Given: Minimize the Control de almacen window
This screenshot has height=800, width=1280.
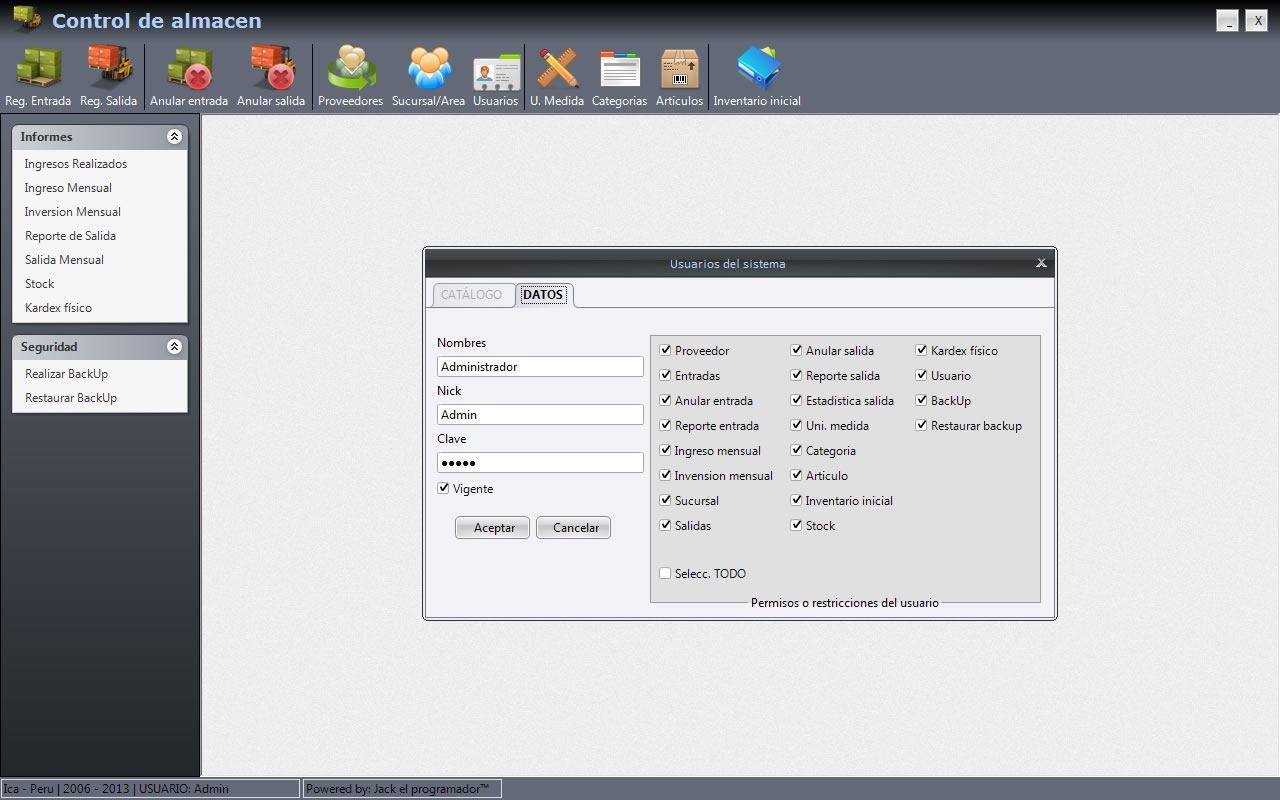Looking at the screenshot, I should [x=1228, y=20].
